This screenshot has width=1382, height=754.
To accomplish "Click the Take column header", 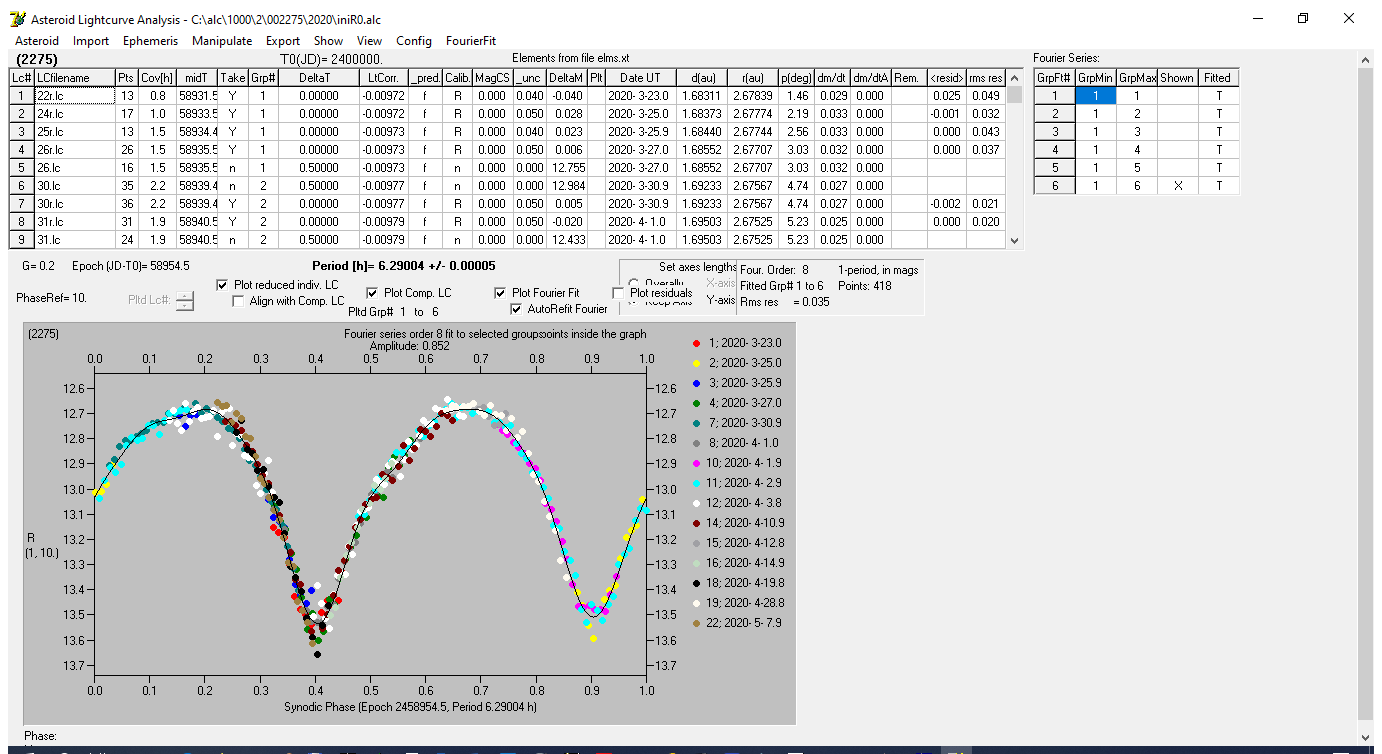I will click(x=232, y=77).
